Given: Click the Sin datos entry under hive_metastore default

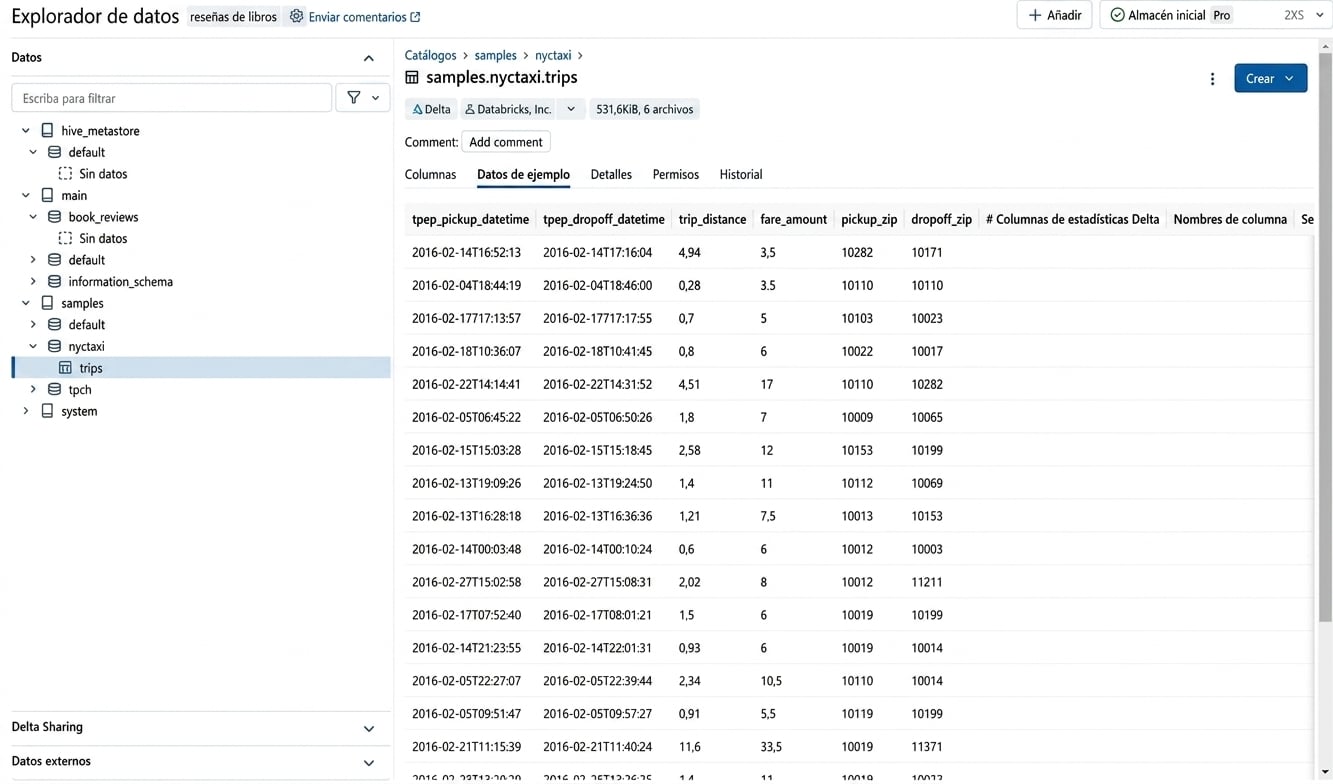Looking at the screenshot, I should click(103, 174).
